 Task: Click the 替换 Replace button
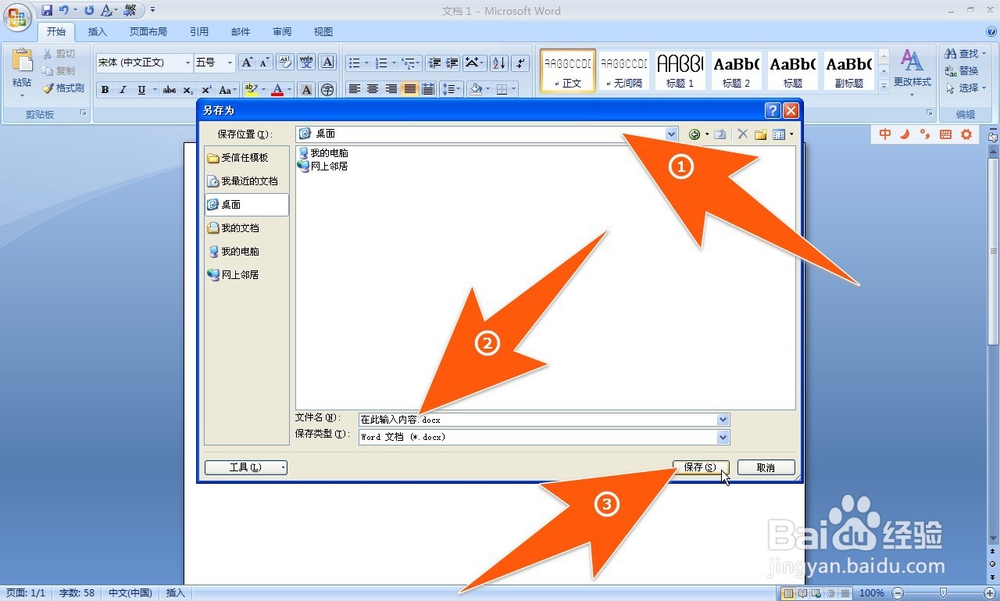[962, 71]
